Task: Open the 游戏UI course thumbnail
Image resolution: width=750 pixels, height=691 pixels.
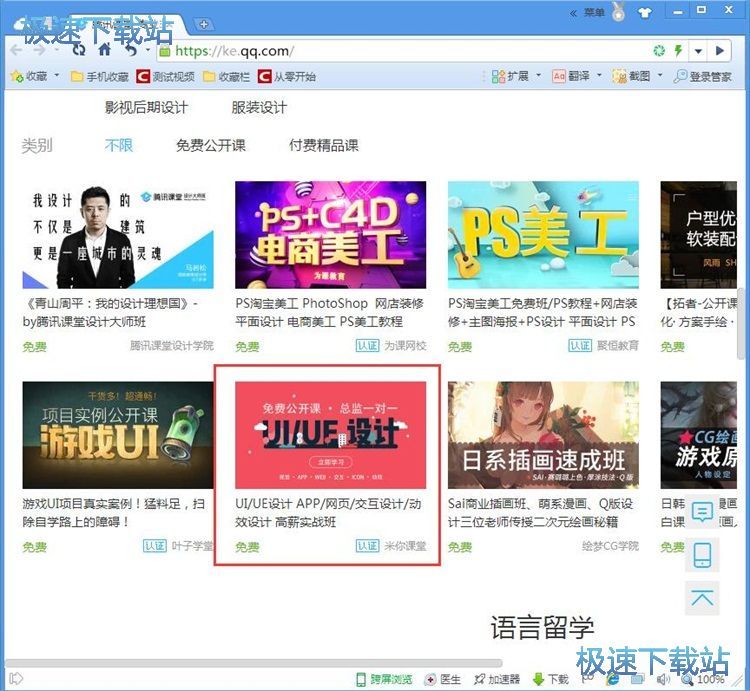Action: 118,435
